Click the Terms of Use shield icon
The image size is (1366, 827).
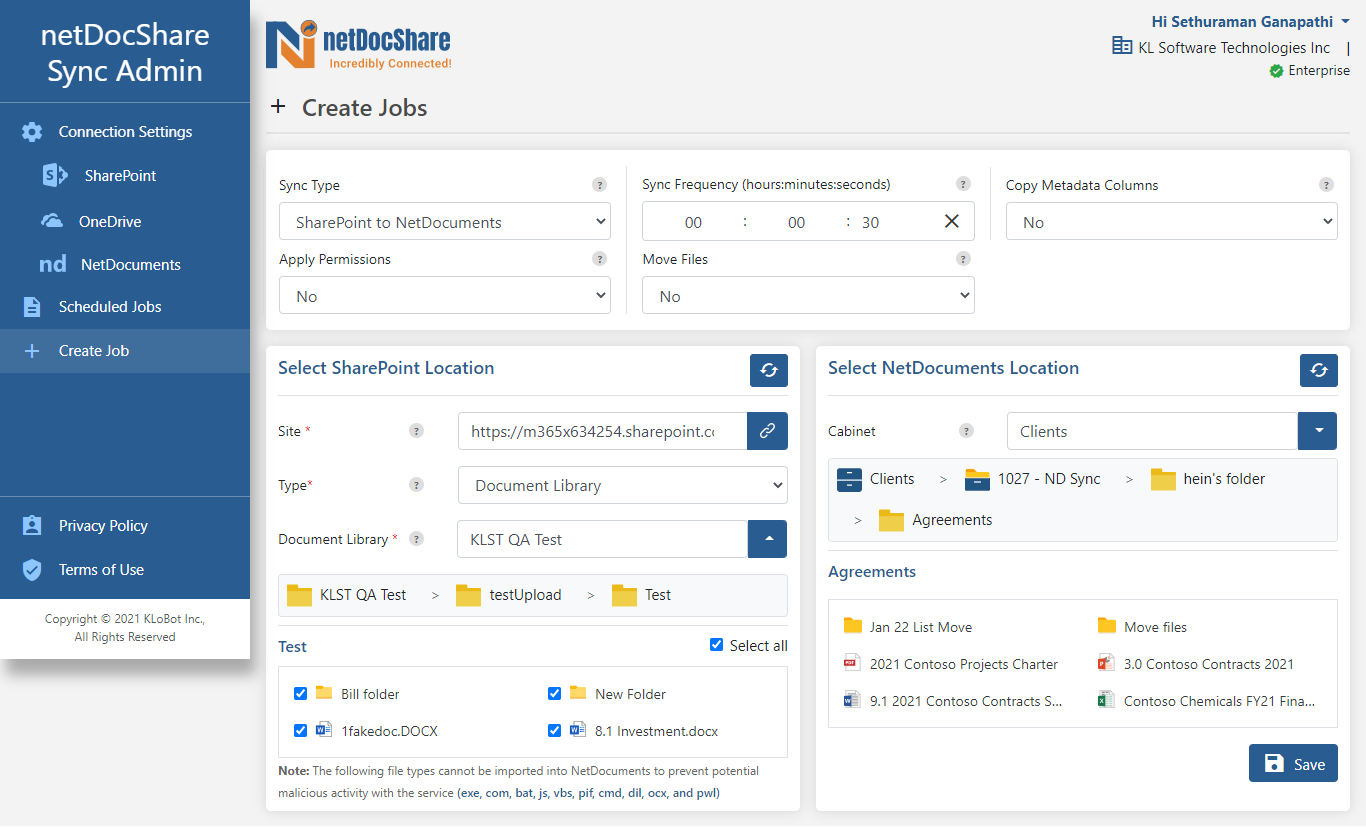pos(32,570)
